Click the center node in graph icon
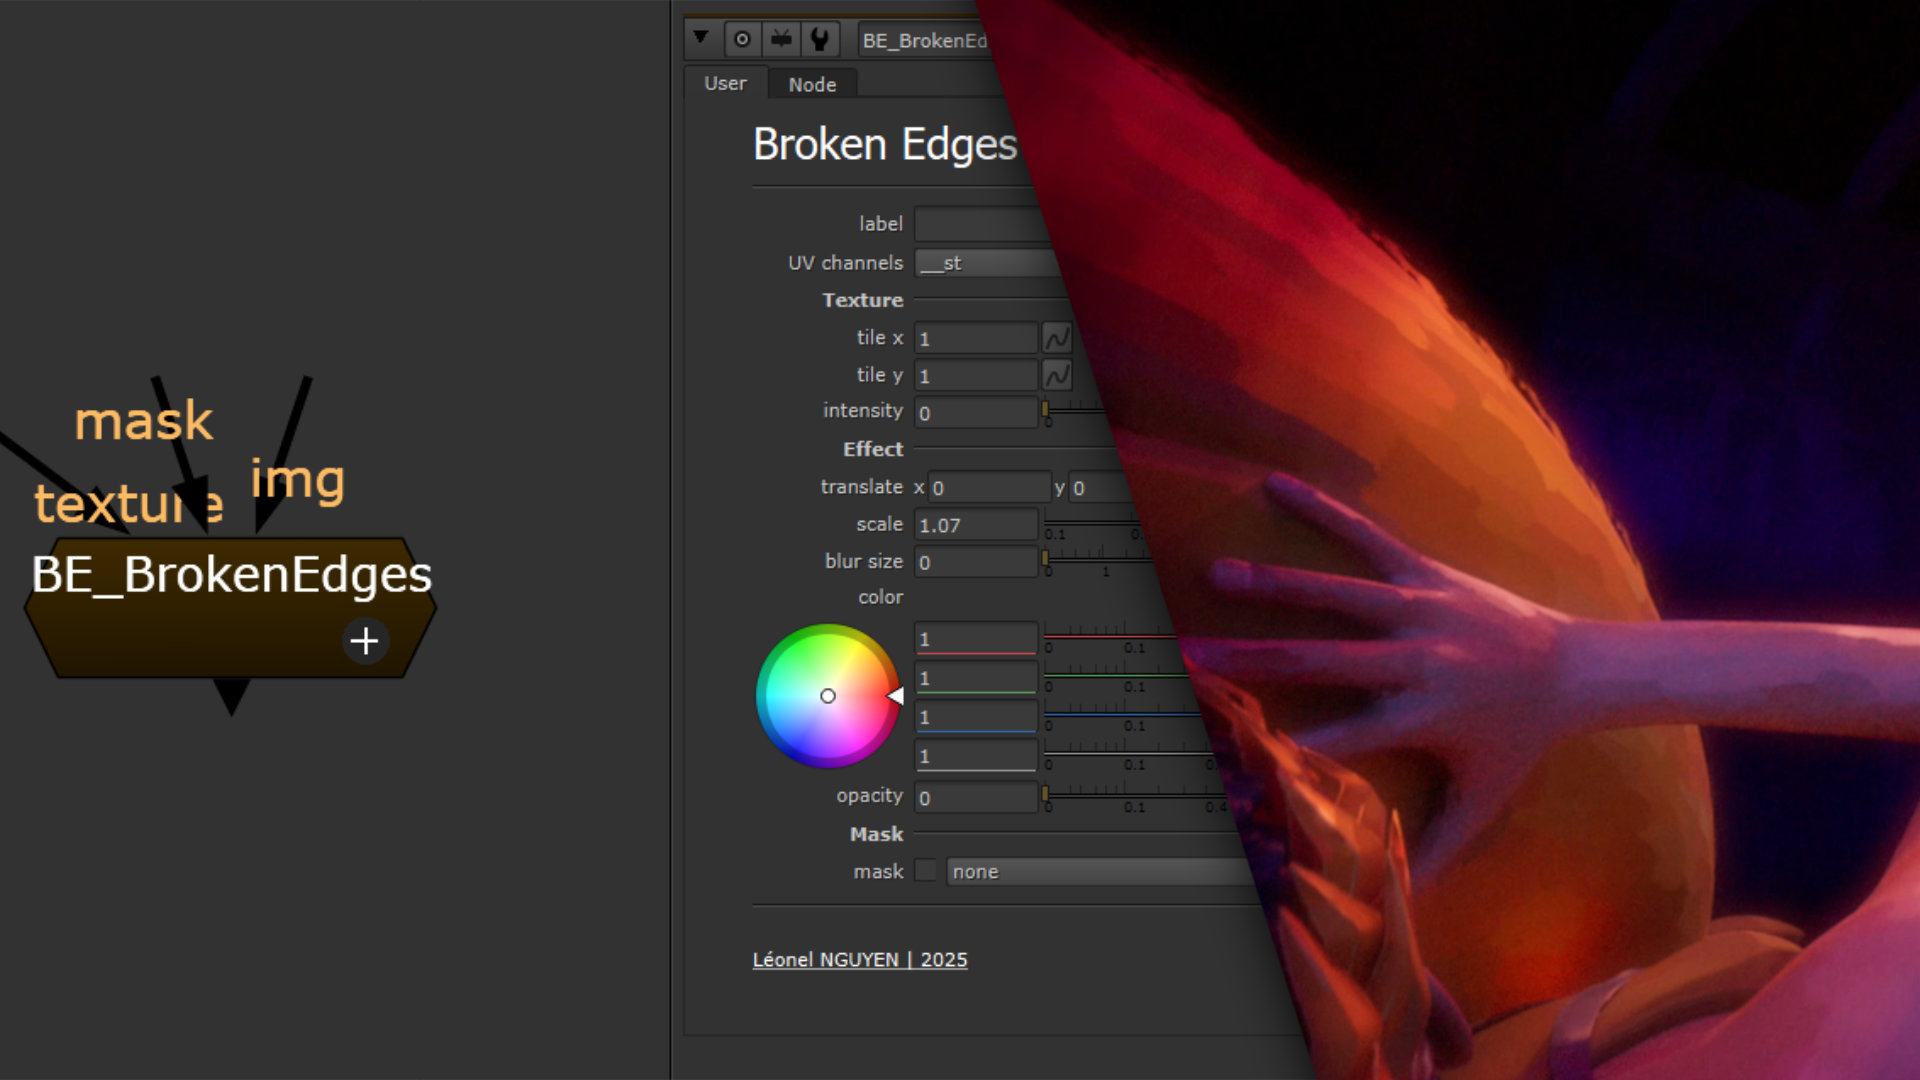 tap(742, 40)
